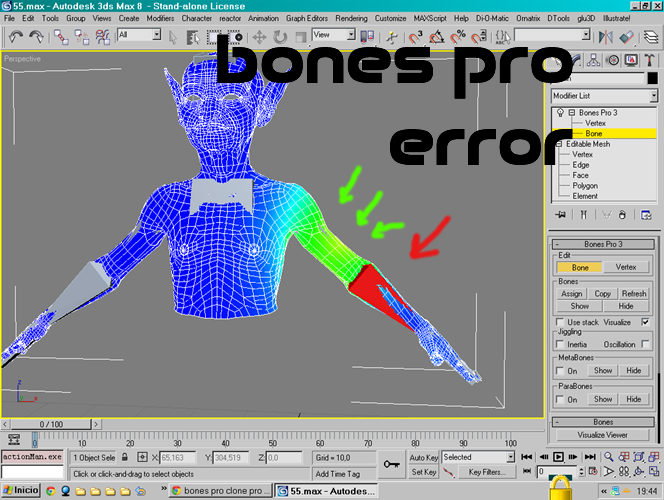Open the Animation menu
The image size is (664, 500).
263,18
